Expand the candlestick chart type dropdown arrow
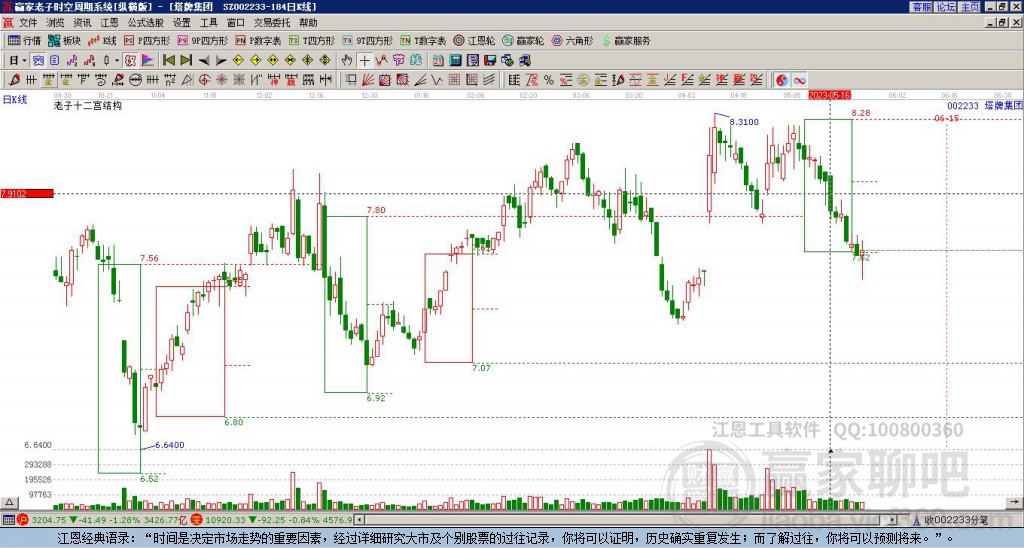1024x548 pixels. 117,61
